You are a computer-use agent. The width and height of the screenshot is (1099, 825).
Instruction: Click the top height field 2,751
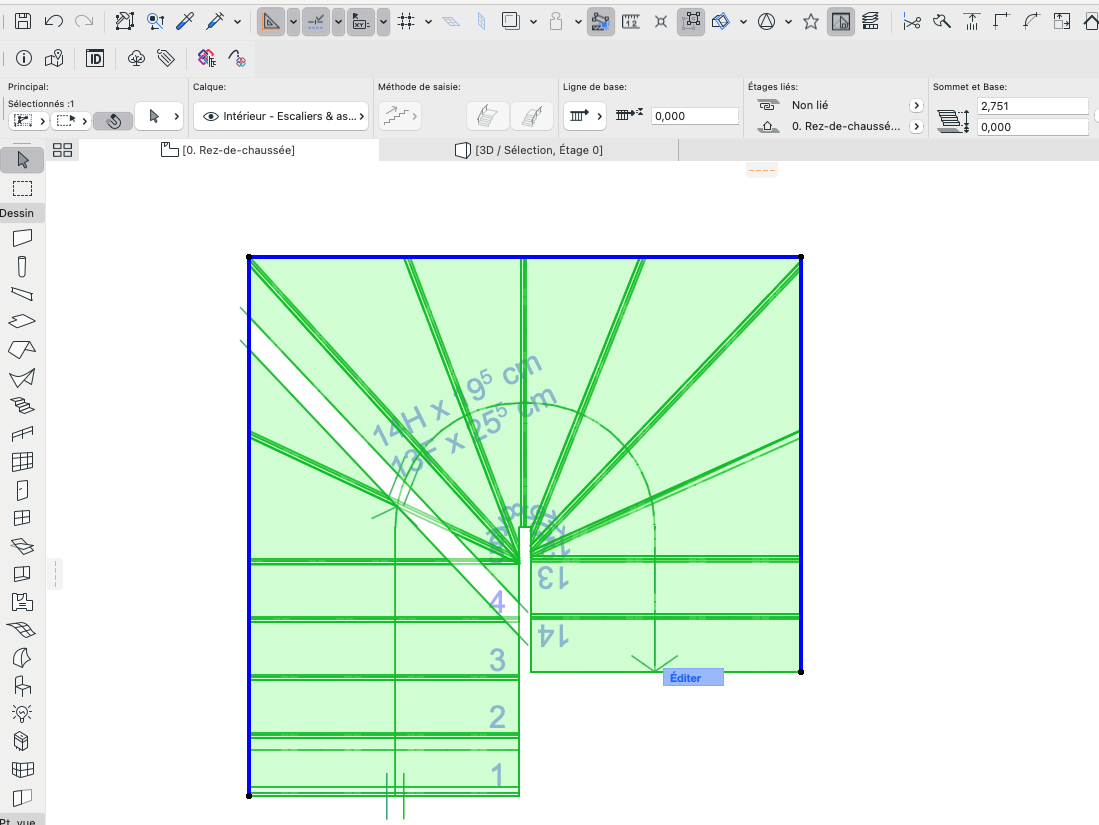(x=1032, y=106)
